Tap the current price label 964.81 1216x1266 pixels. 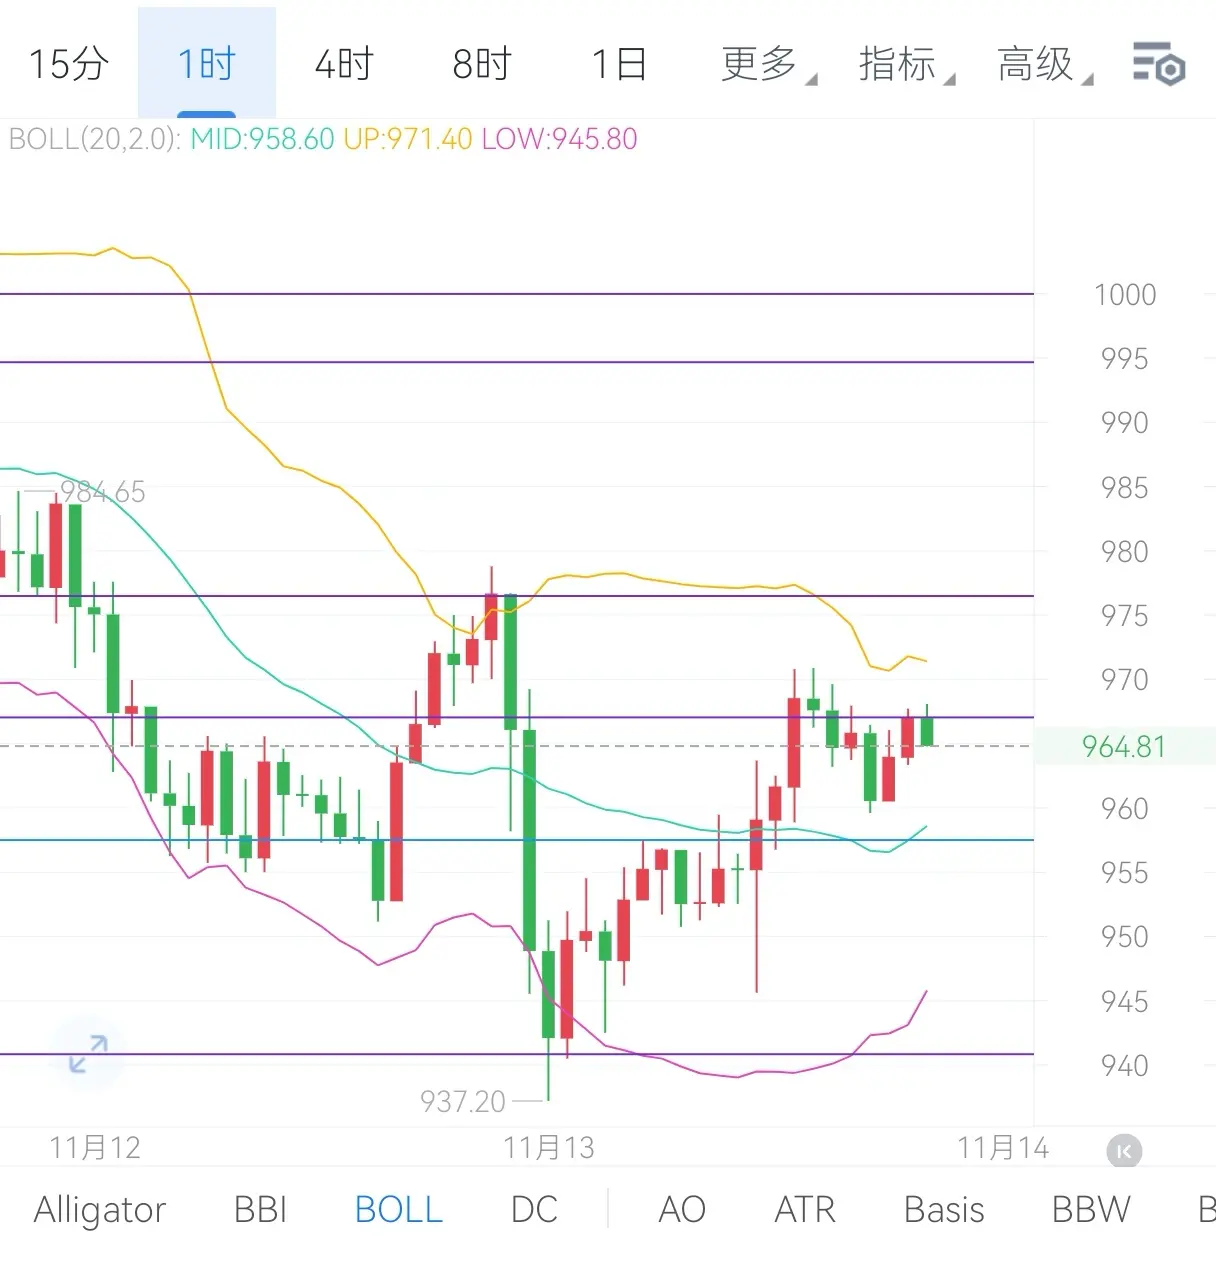coord(1124,747)
